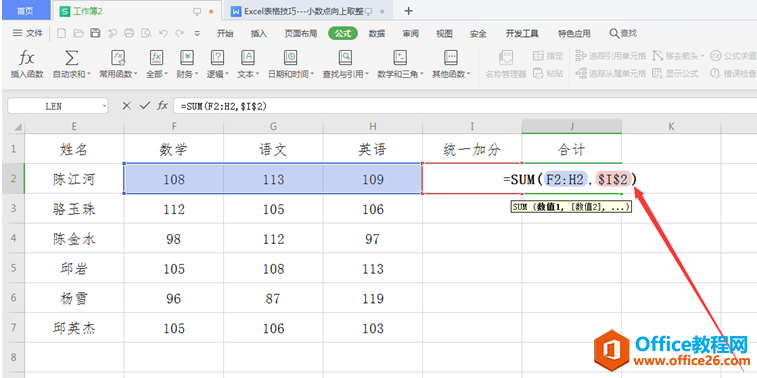
Task: Click the 查找 search button
Action: (x=623, y=33)
